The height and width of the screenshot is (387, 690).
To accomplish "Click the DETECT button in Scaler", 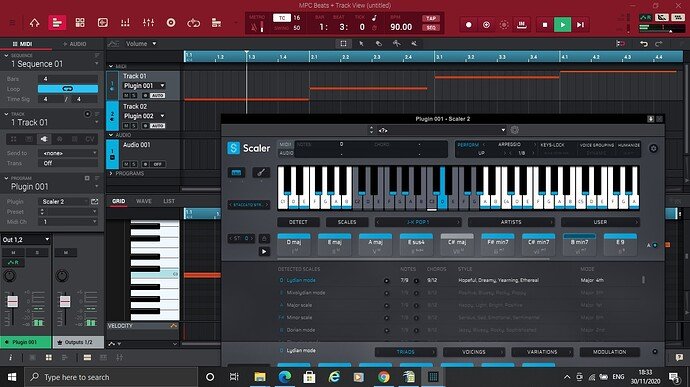I will pos(298,222).
